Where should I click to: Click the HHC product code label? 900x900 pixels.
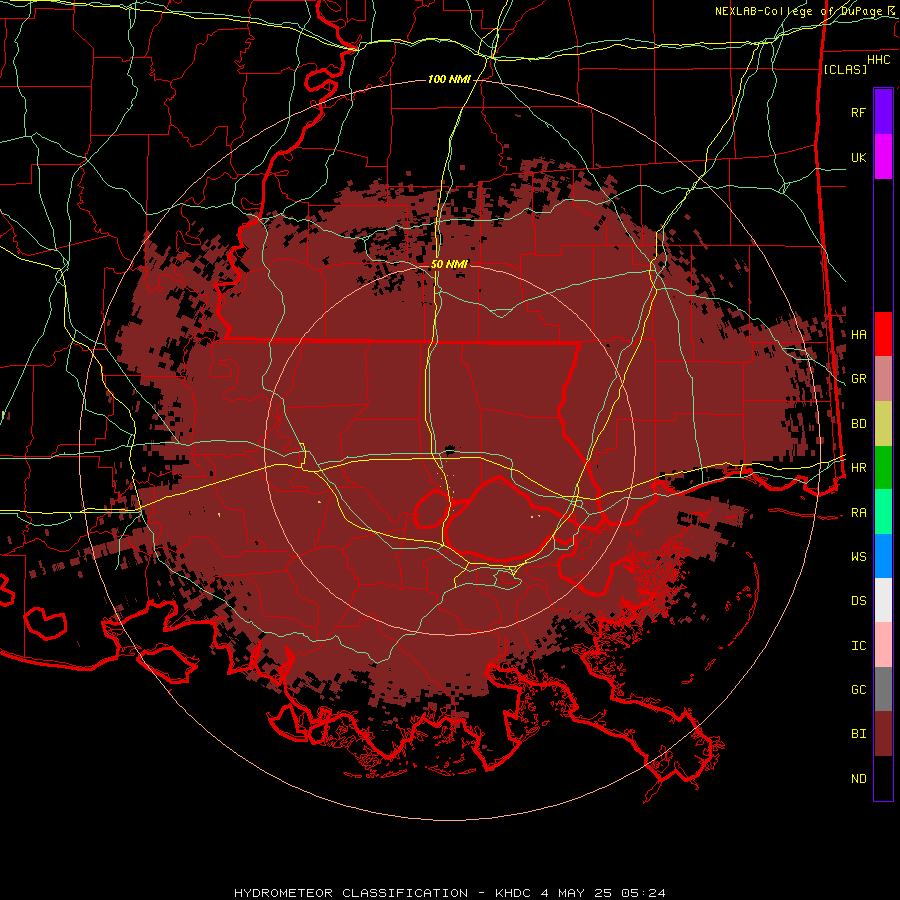pyautogui.click(x=879, y=60)
